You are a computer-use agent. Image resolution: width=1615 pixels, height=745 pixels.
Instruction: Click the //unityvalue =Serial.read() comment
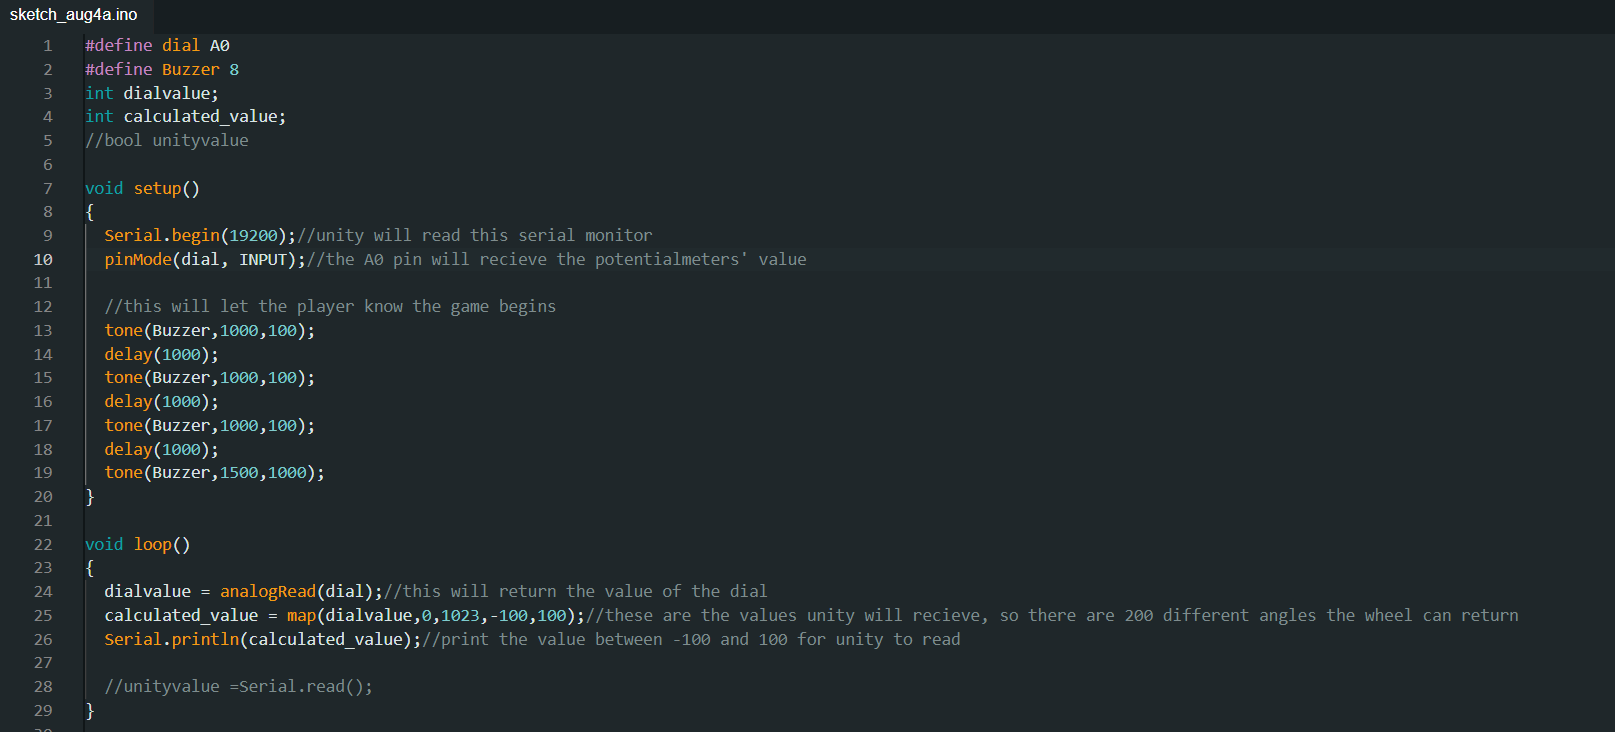238,687
